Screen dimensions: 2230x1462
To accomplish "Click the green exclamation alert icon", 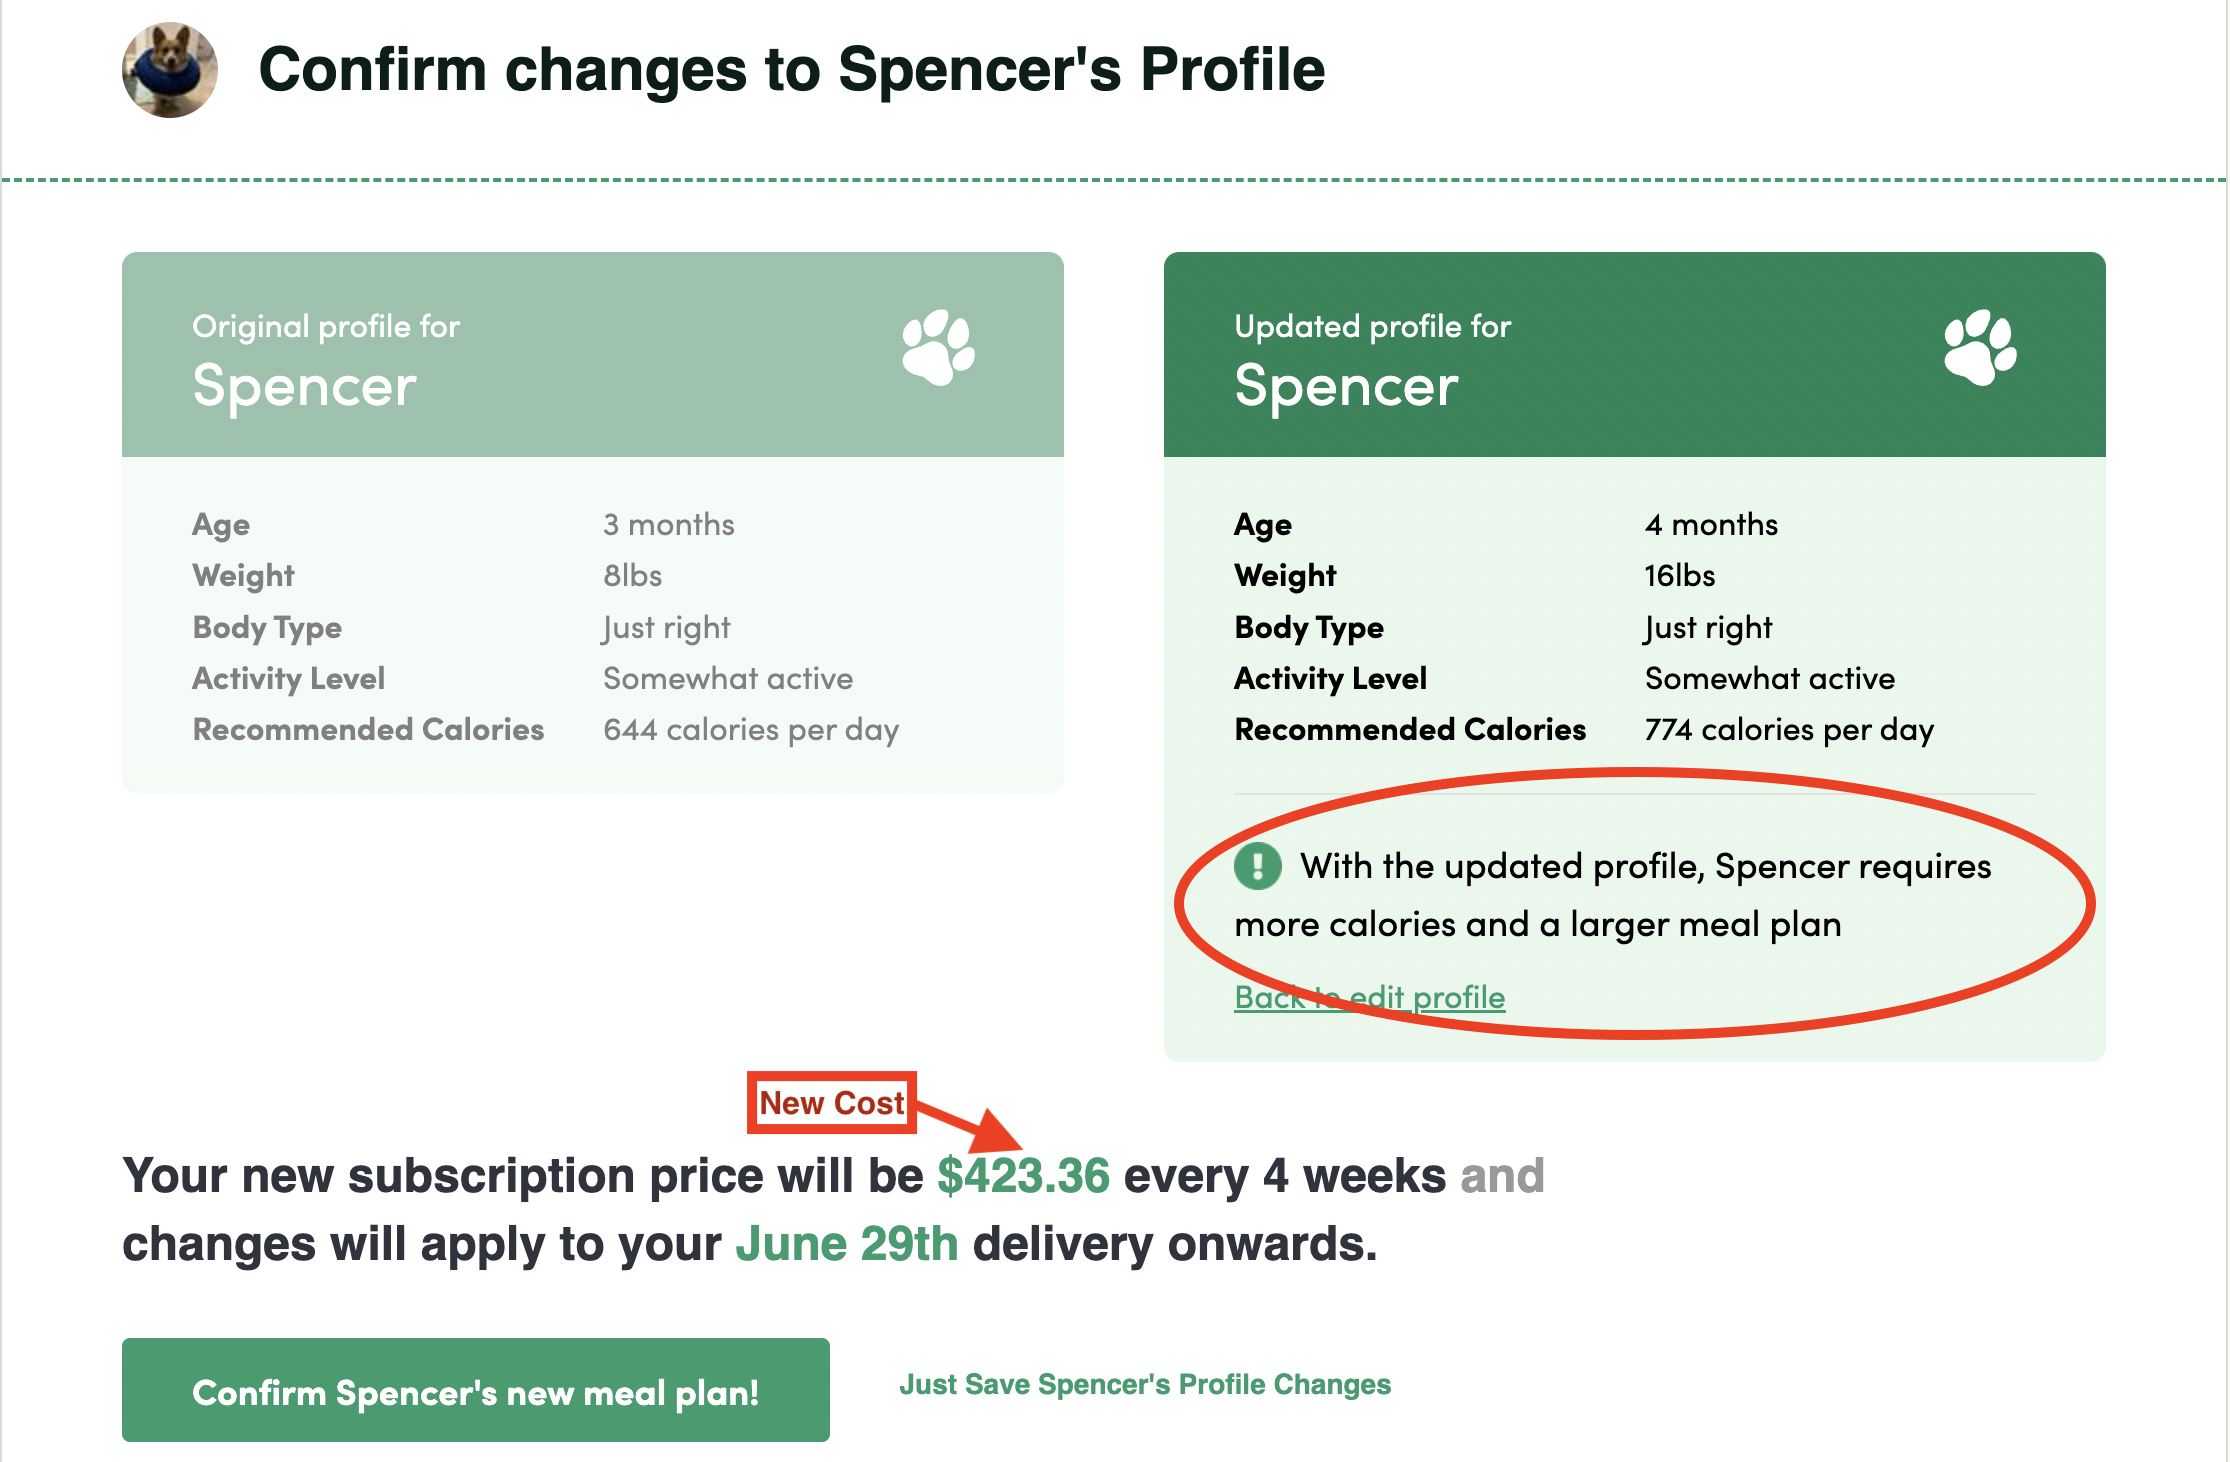I will [x=1258, y=866].
